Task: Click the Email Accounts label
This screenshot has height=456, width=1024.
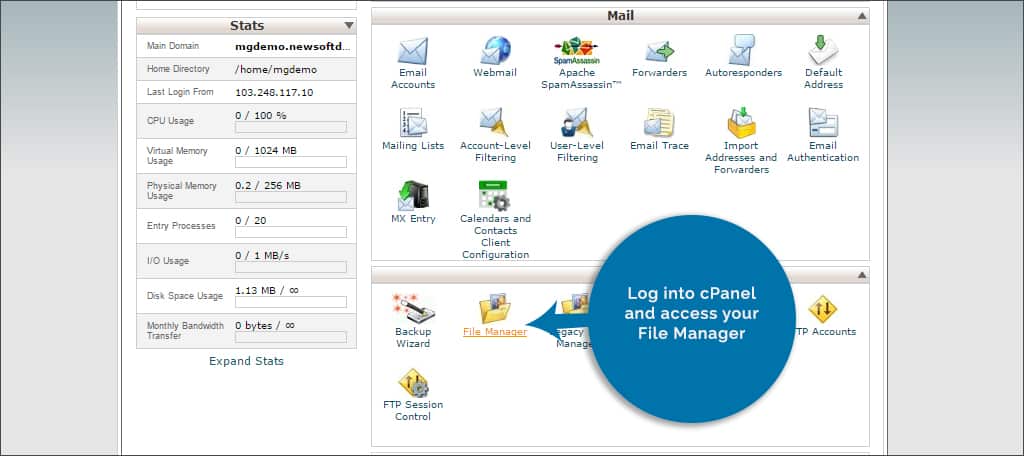Action: [x=413, y=78]
